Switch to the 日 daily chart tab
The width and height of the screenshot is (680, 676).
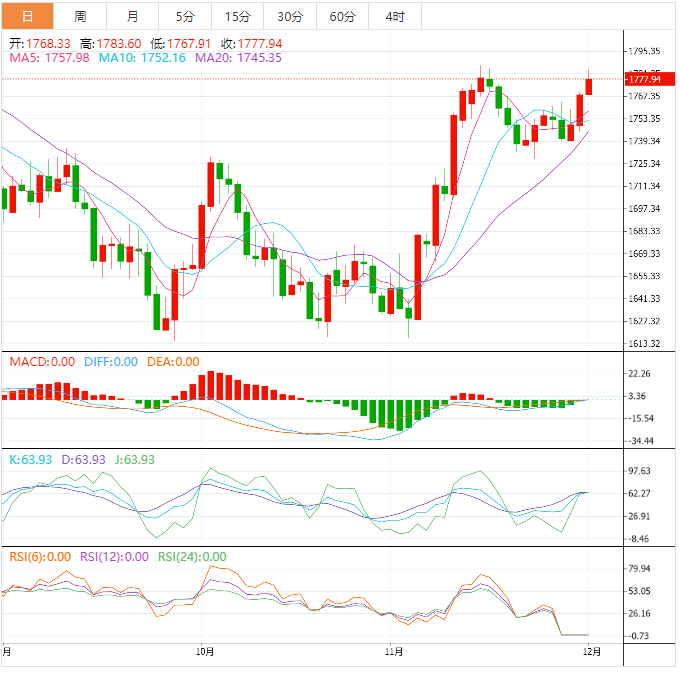click(x=27, y=16)
